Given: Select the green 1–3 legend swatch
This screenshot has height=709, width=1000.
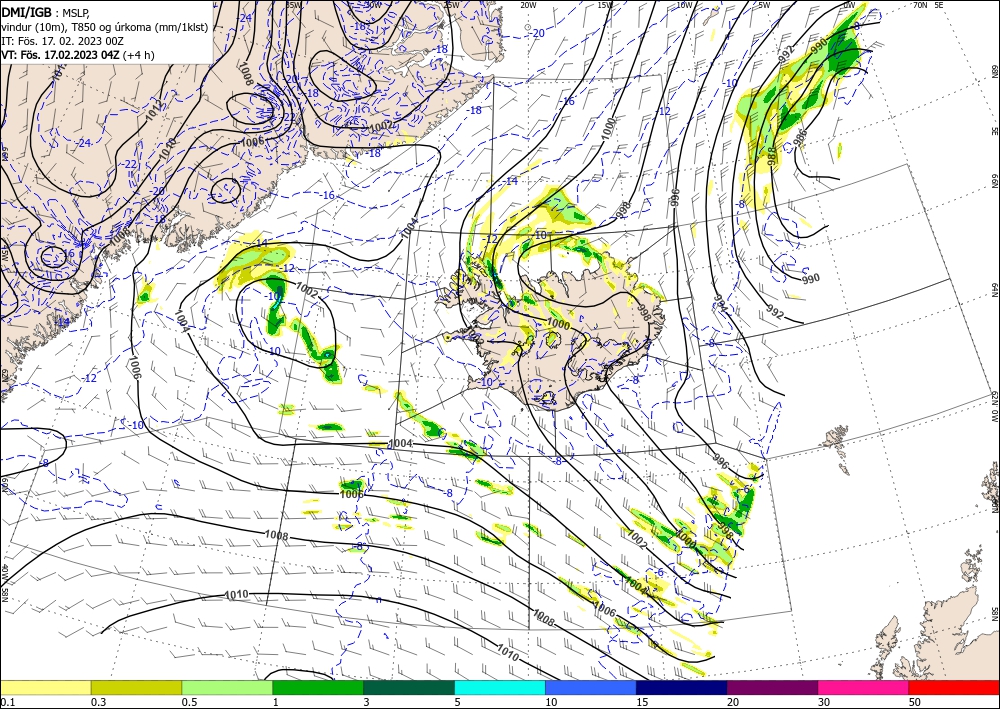Looking at the screenshot, I should tap(318, 687).
